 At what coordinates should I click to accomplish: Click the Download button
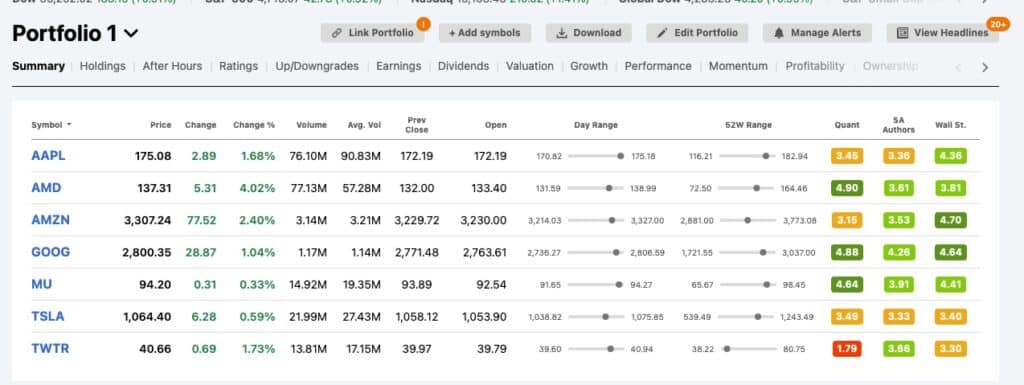tap(588, 33)
